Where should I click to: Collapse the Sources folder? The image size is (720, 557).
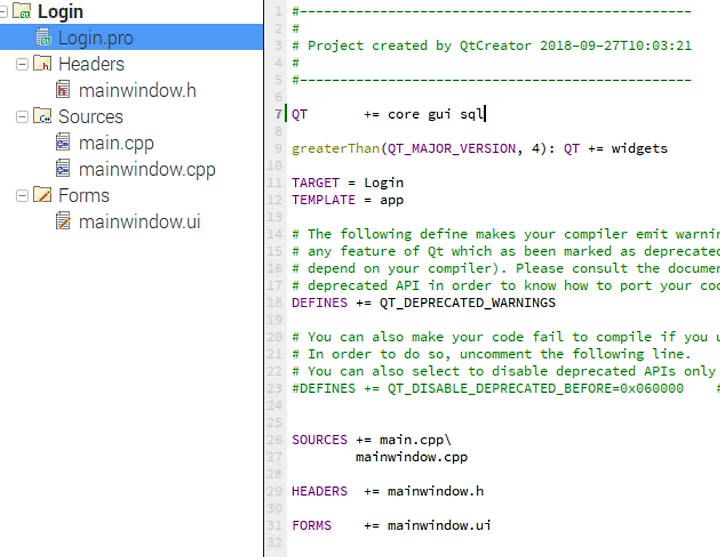pos(22,117)
